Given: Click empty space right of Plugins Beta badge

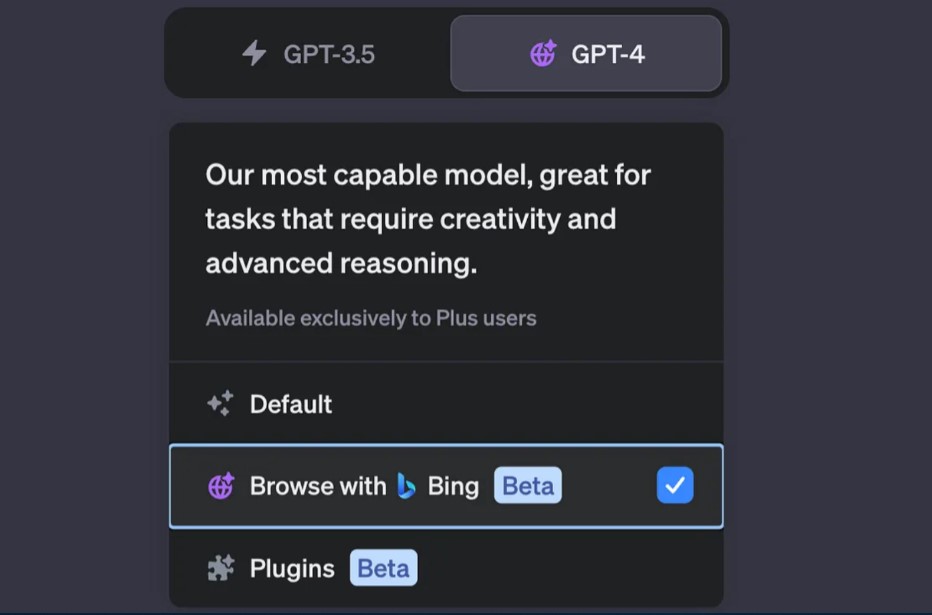Looking at the screenshot, I should coord(570,569).
